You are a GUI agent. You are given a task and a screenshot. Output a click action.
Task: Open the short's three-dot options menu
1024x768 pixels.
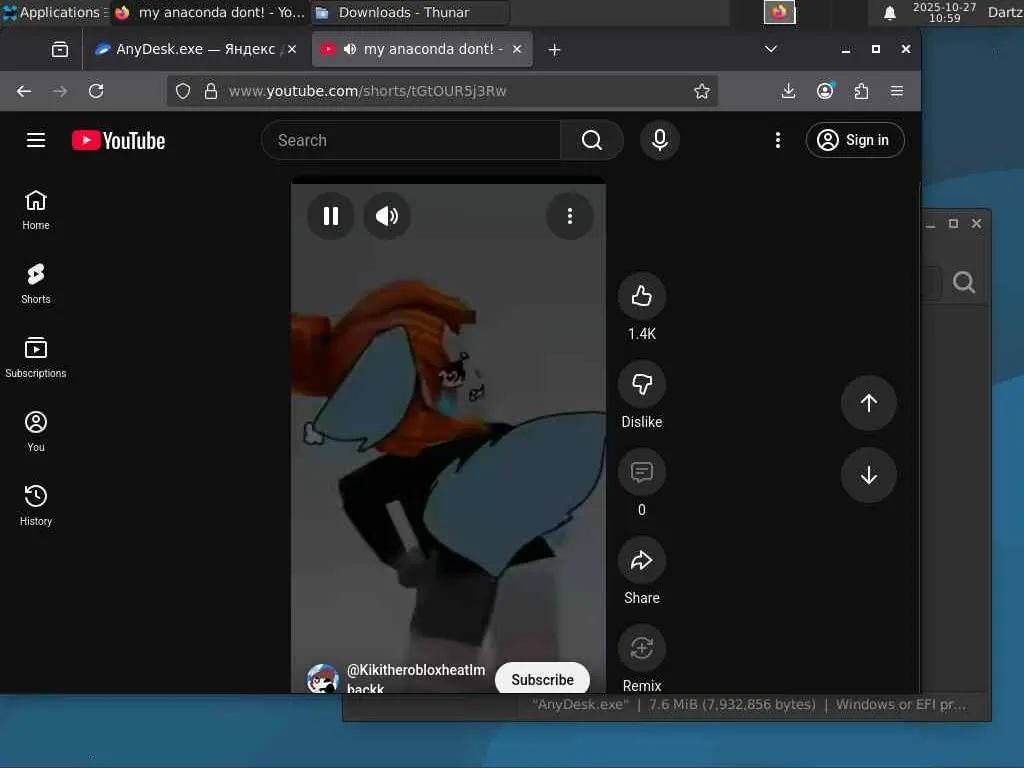(570, 216)
